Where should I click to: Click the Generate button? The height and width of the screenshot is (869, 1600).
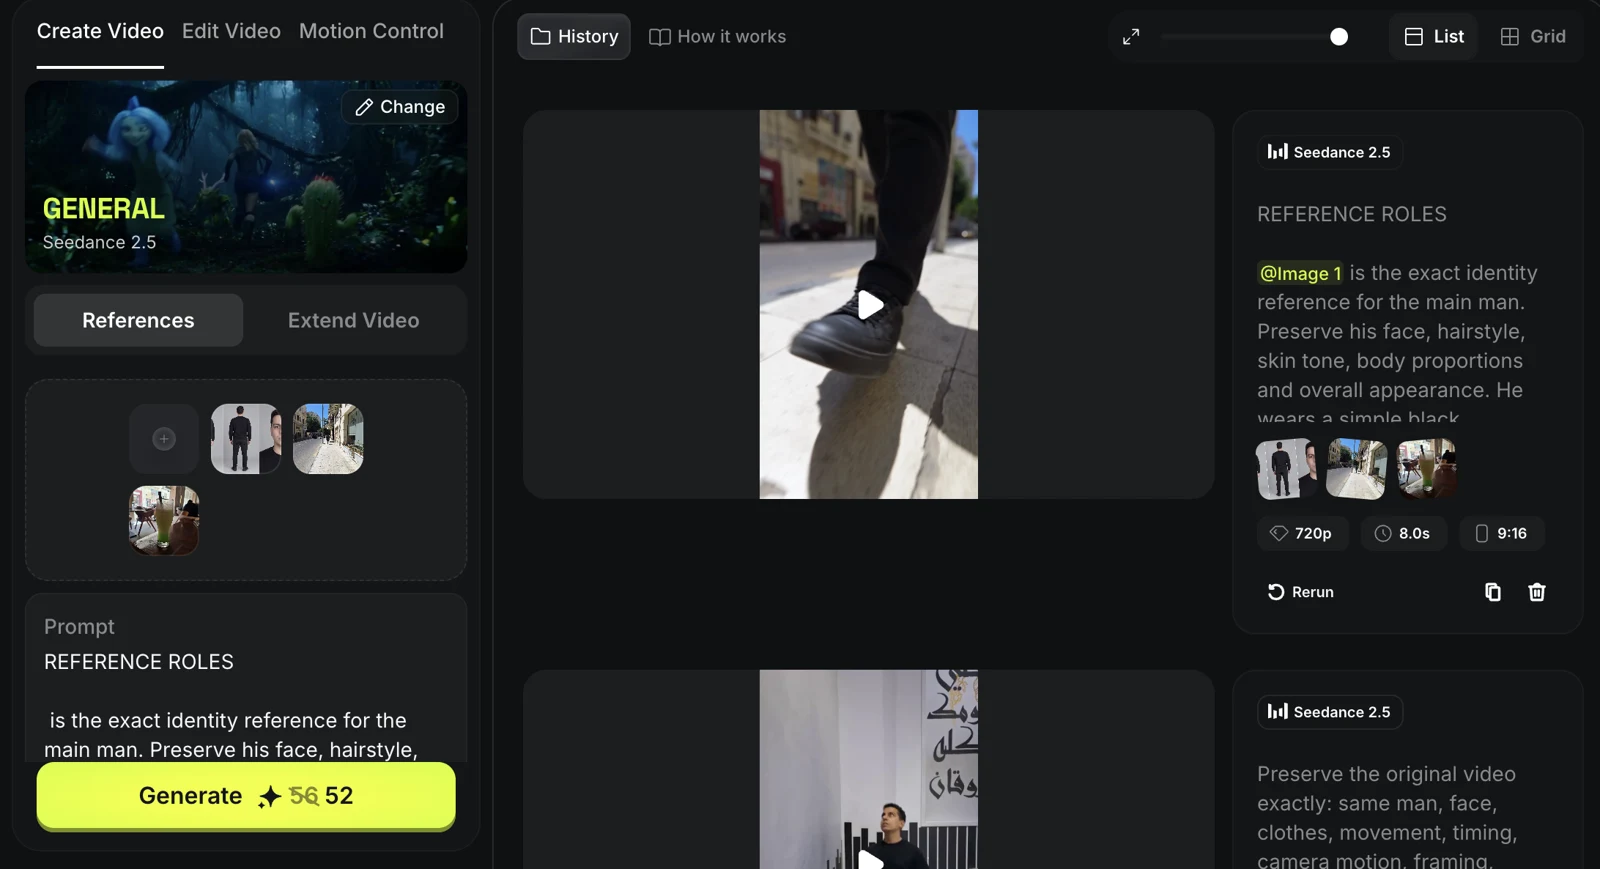point(246,796)
